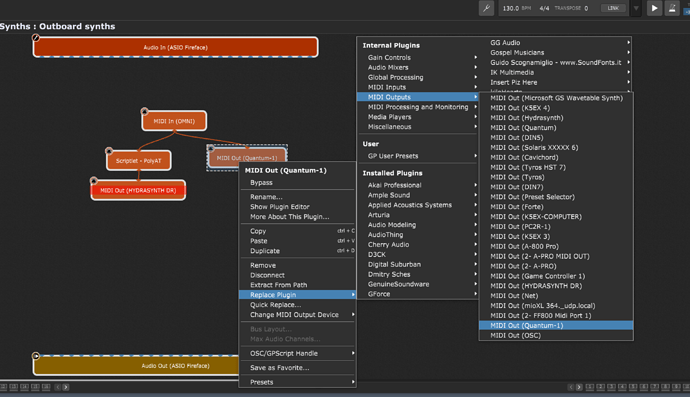Expand the Presets submenu

297,382
